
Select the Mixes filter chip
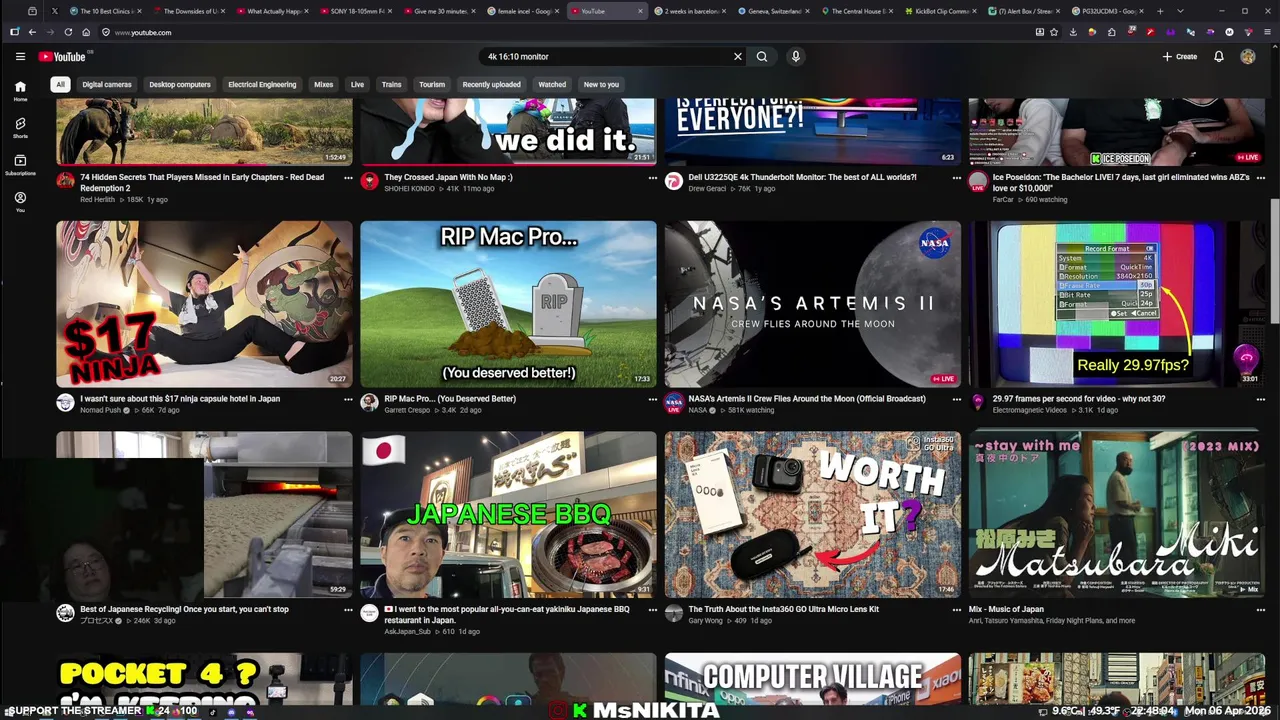[x=324, y=85]
